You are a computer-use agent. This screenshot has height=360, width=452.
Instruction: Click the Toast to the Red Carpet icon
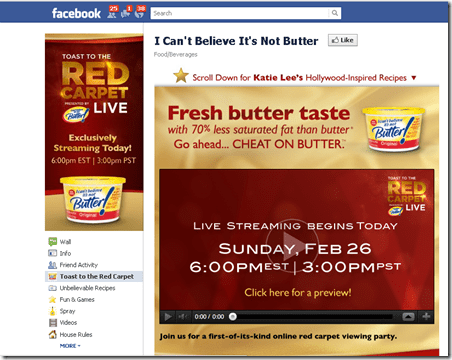point(52,276)
